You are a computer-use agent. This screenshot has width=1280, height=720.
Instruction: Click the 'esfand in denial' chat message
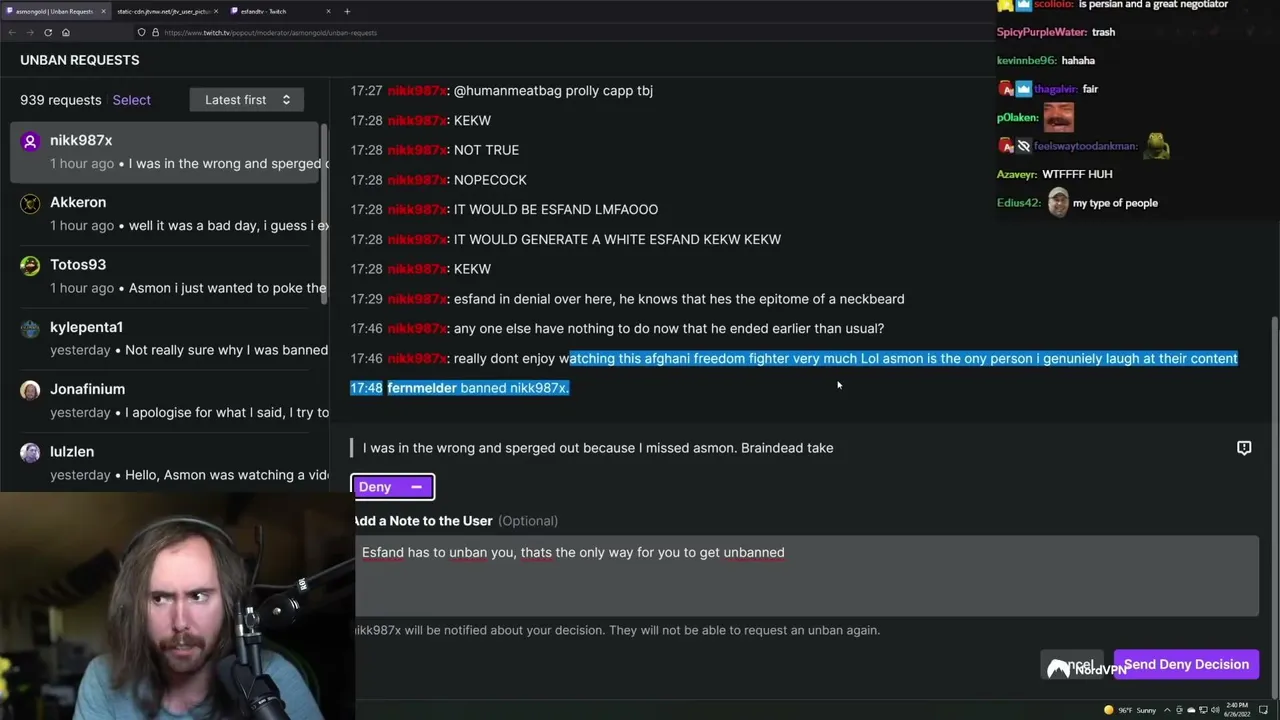pos(679,299)
